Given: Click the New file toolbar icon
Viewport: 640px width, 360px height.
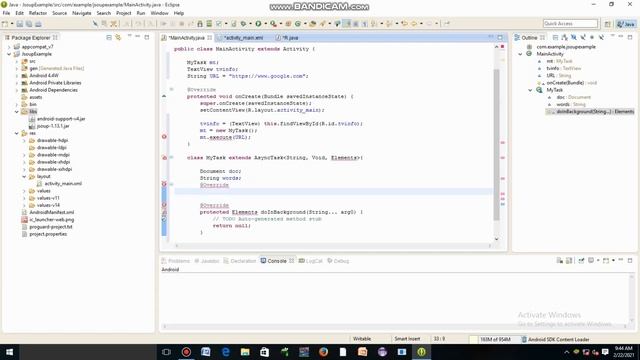Looking at the screenshot, I should click(5, 24).
